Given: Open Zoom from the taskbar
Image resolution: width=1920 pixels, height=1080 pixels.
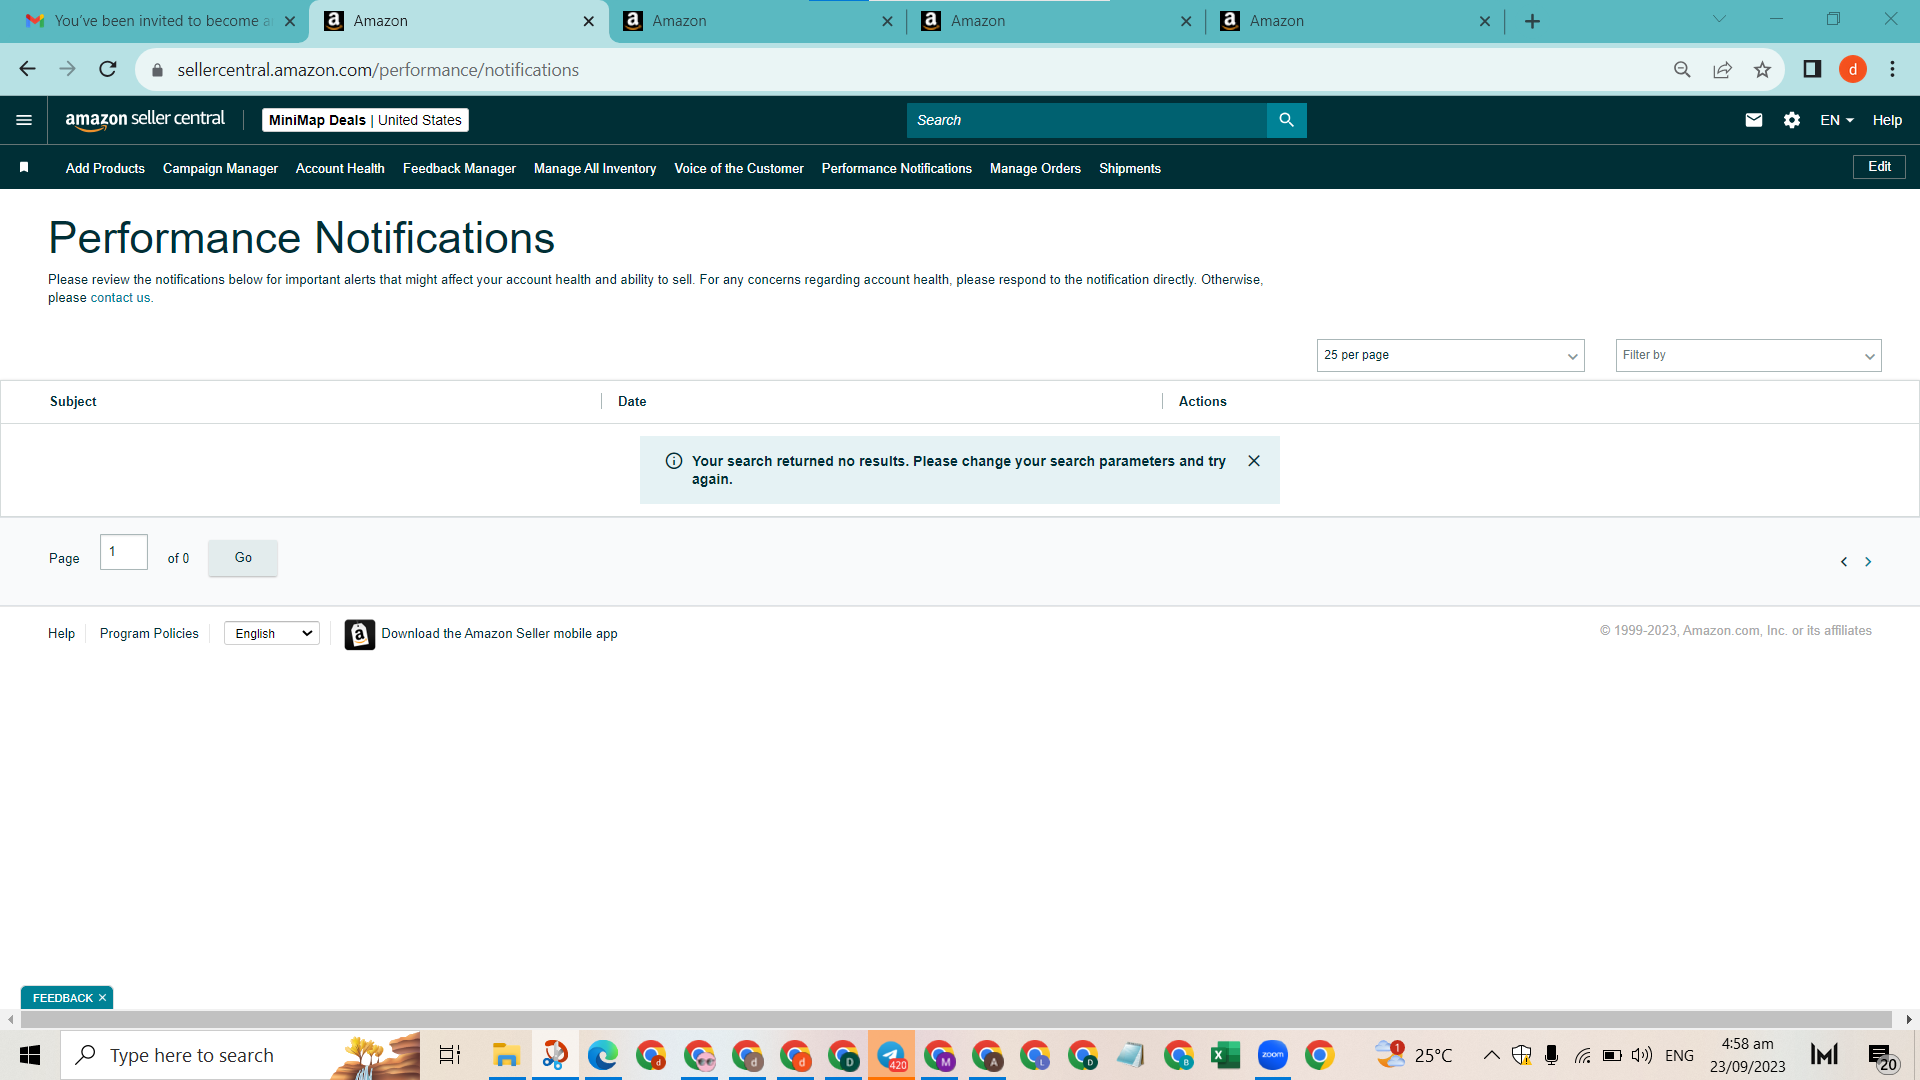Looking at the screenshot, I should [x=1272, y=1055].
